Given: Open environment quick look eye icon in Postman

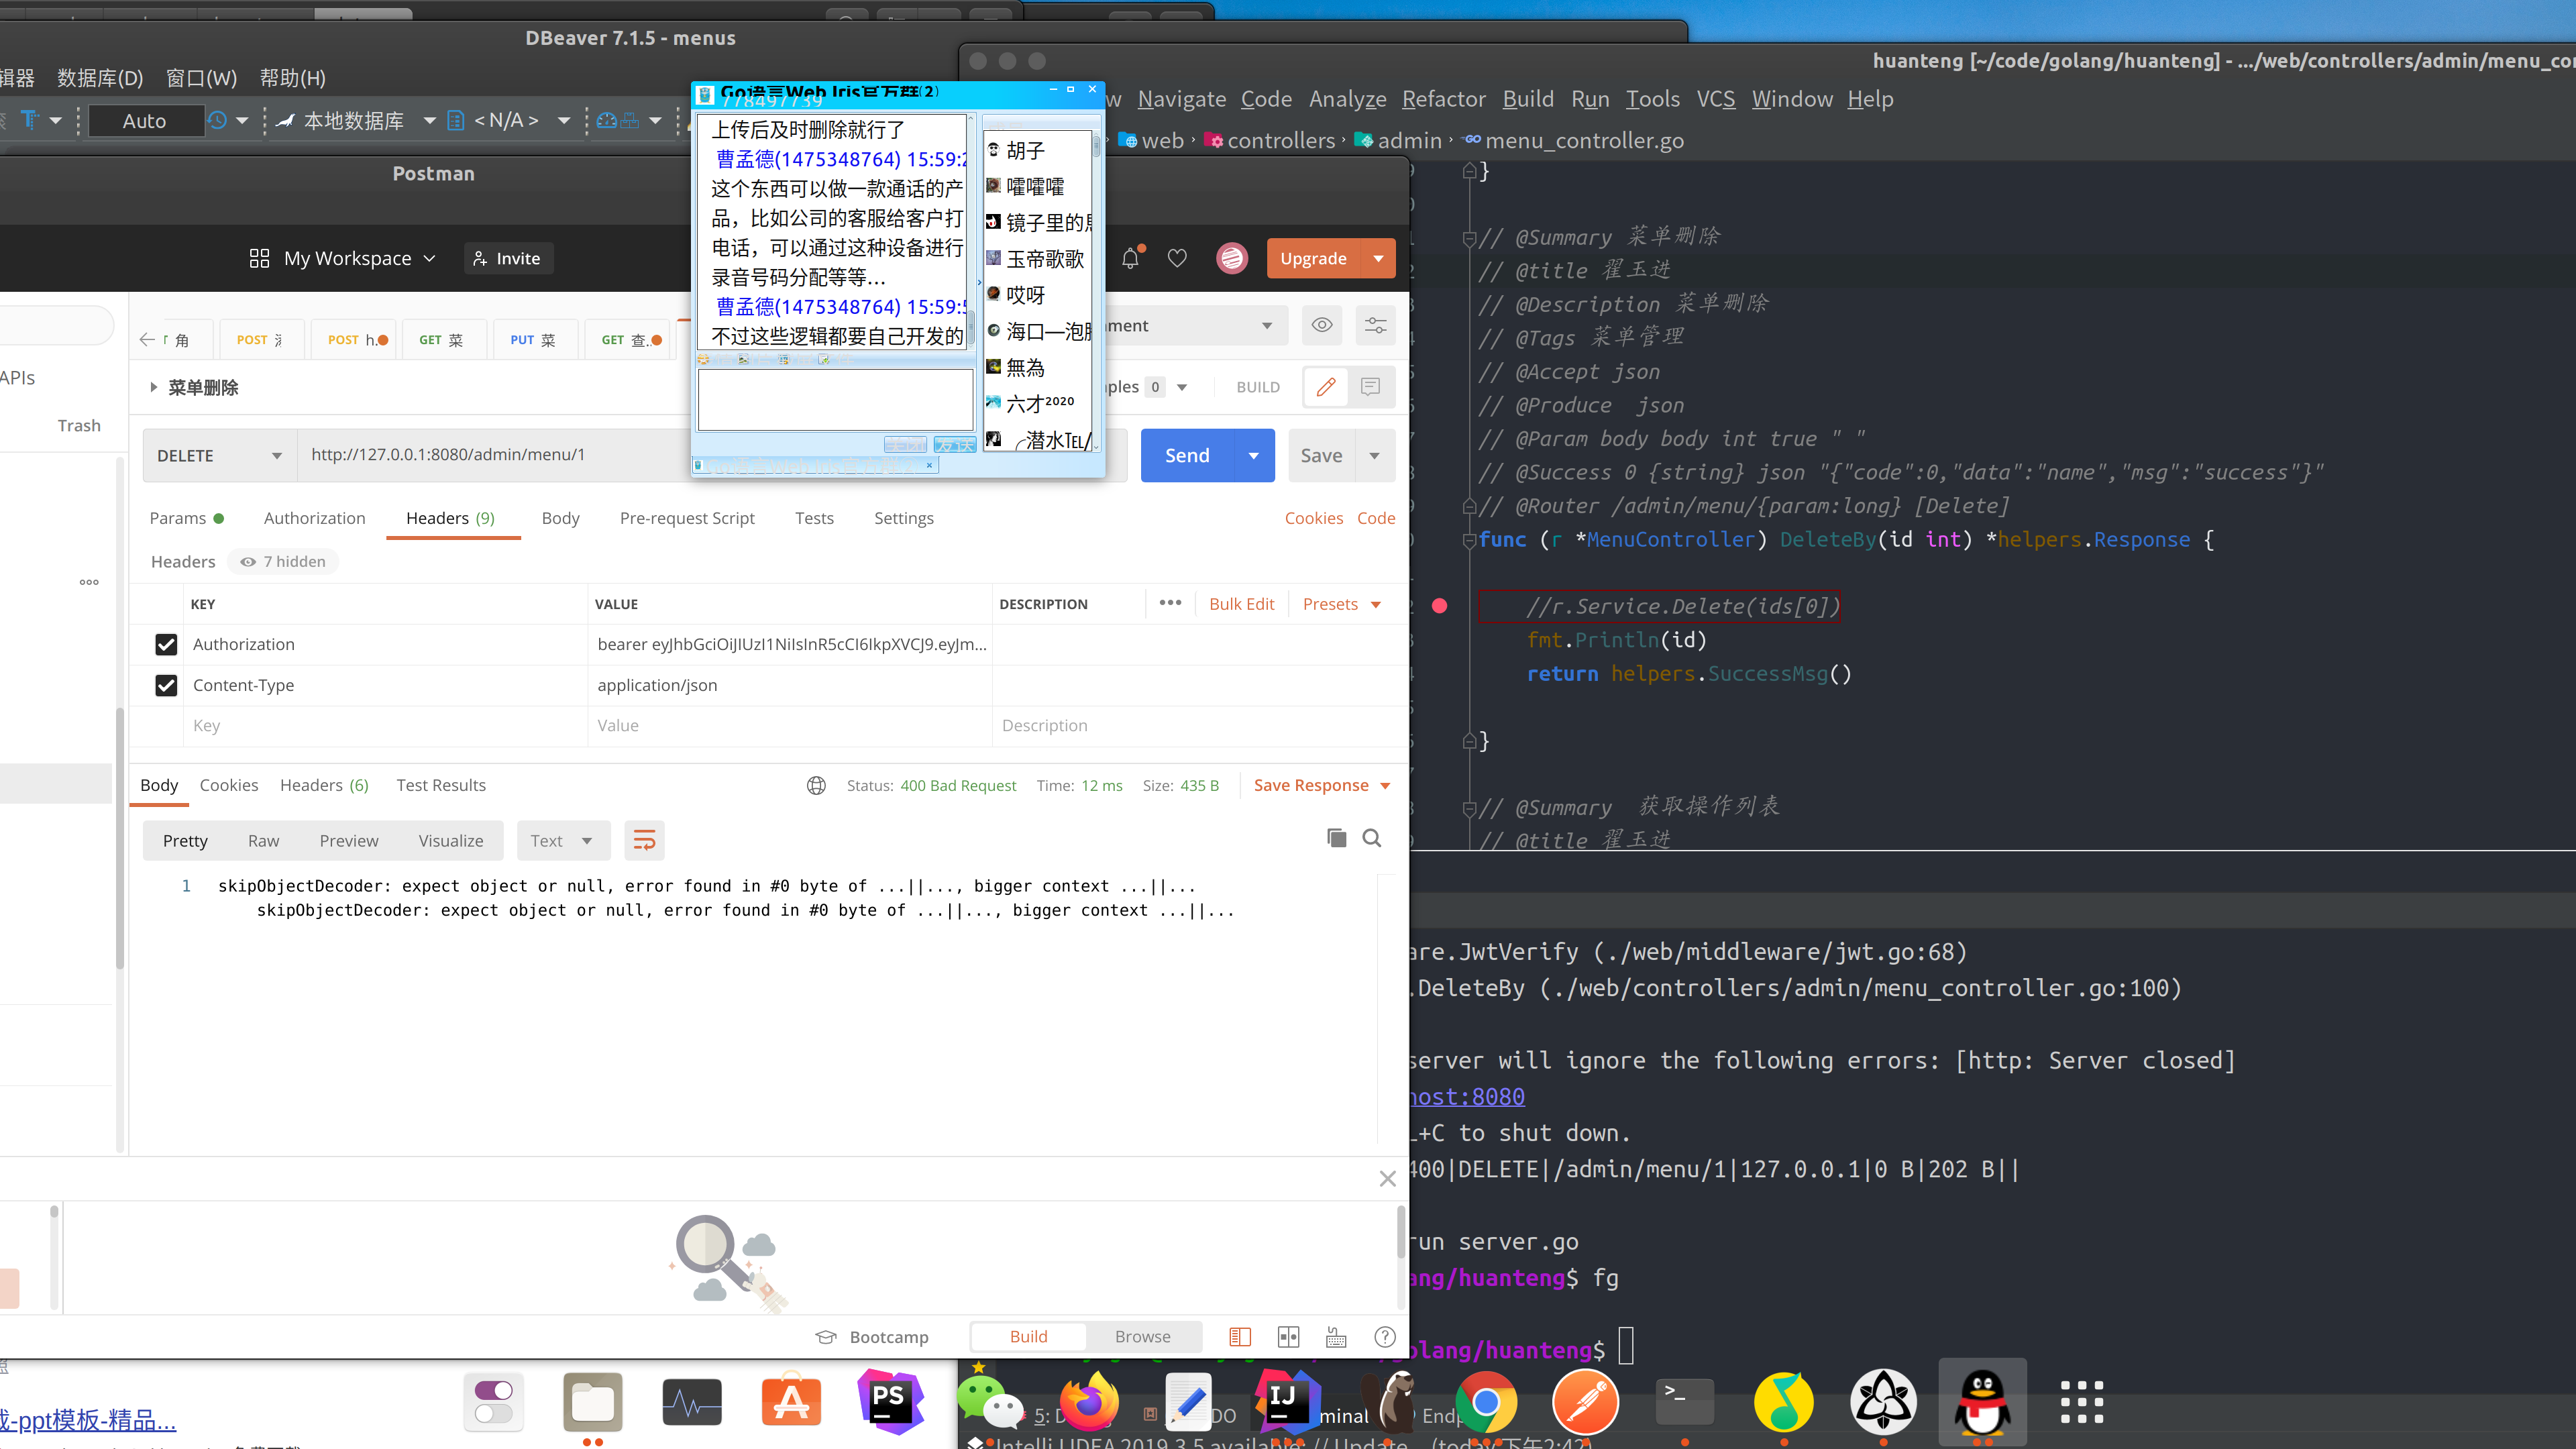Looking at the screenshot, I should (1322, 325).
